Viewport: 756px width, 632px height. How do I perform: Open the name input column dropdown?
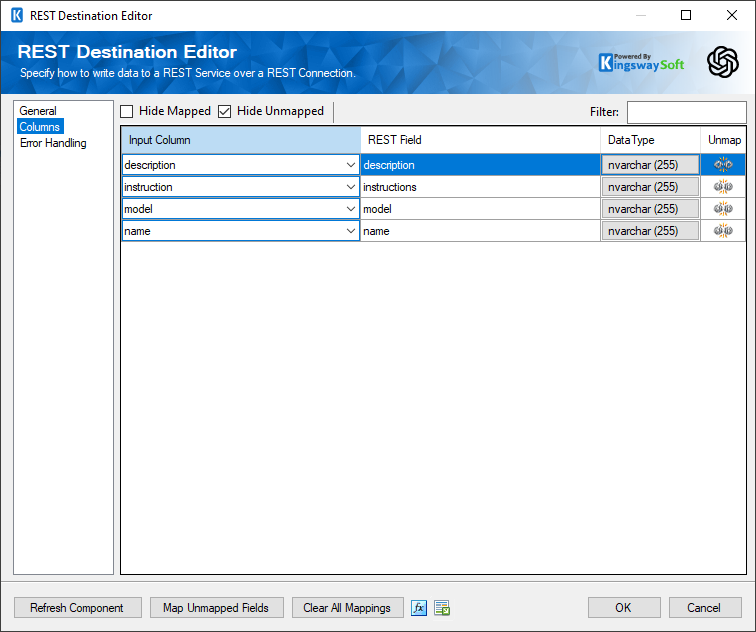[x=351, y=231]
